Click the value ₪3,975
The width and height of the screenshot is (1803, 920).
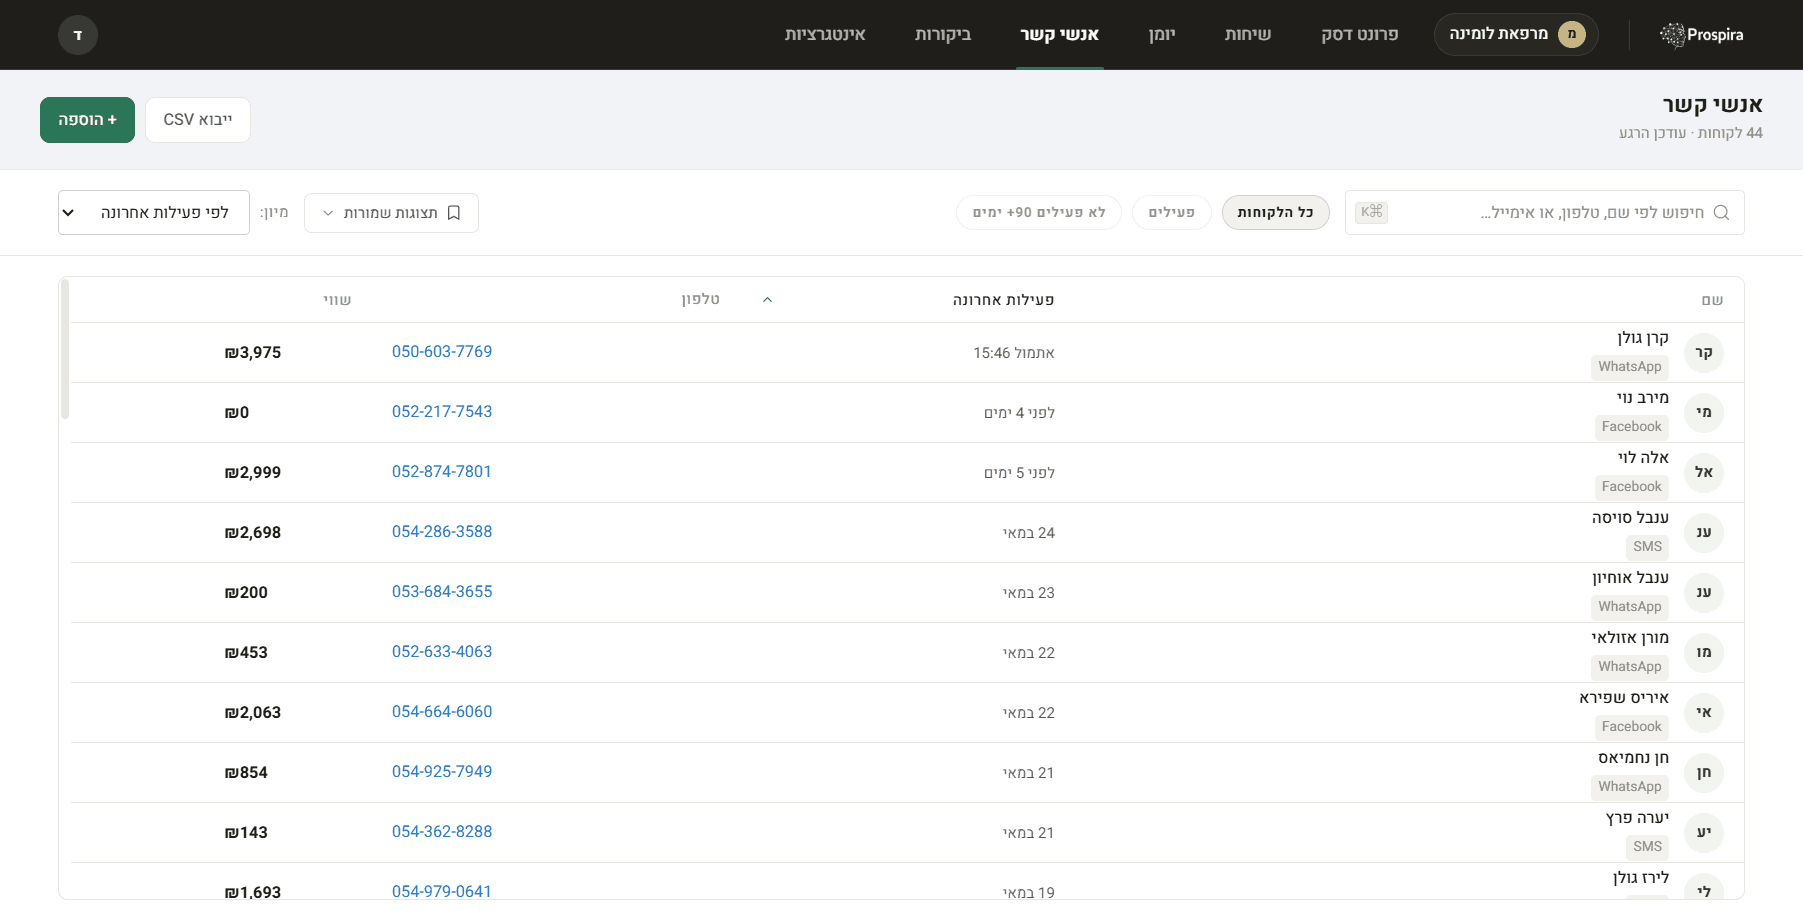click(253, 353)
